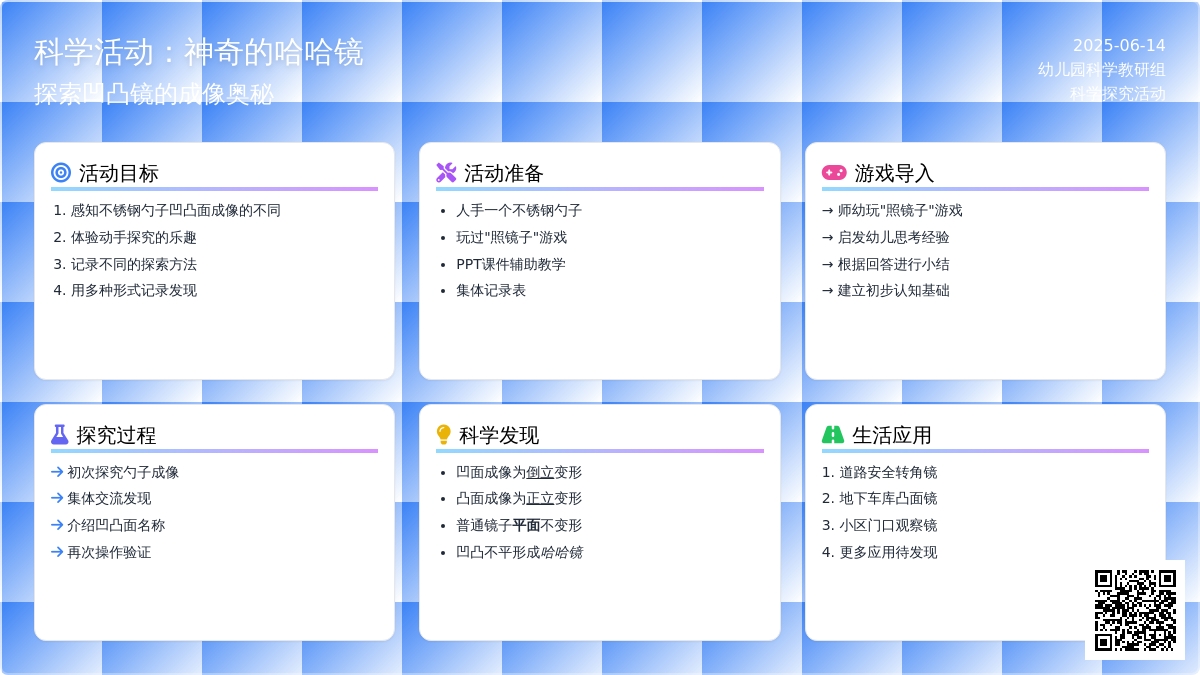
Task: Click the arrow before 介绍凹凸面名称
Action: point(57,525)
